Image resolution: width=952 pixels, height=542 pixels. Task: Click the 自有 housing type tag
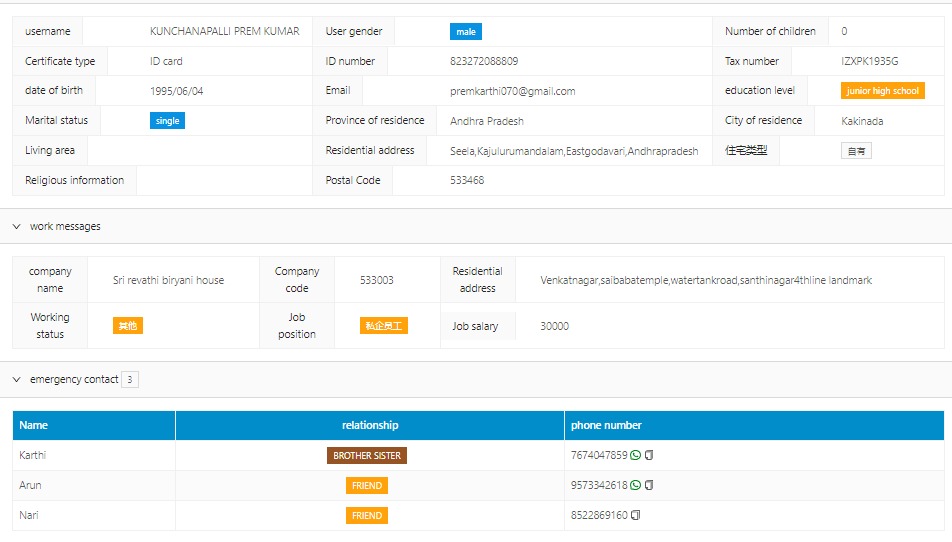click(856, 151)
